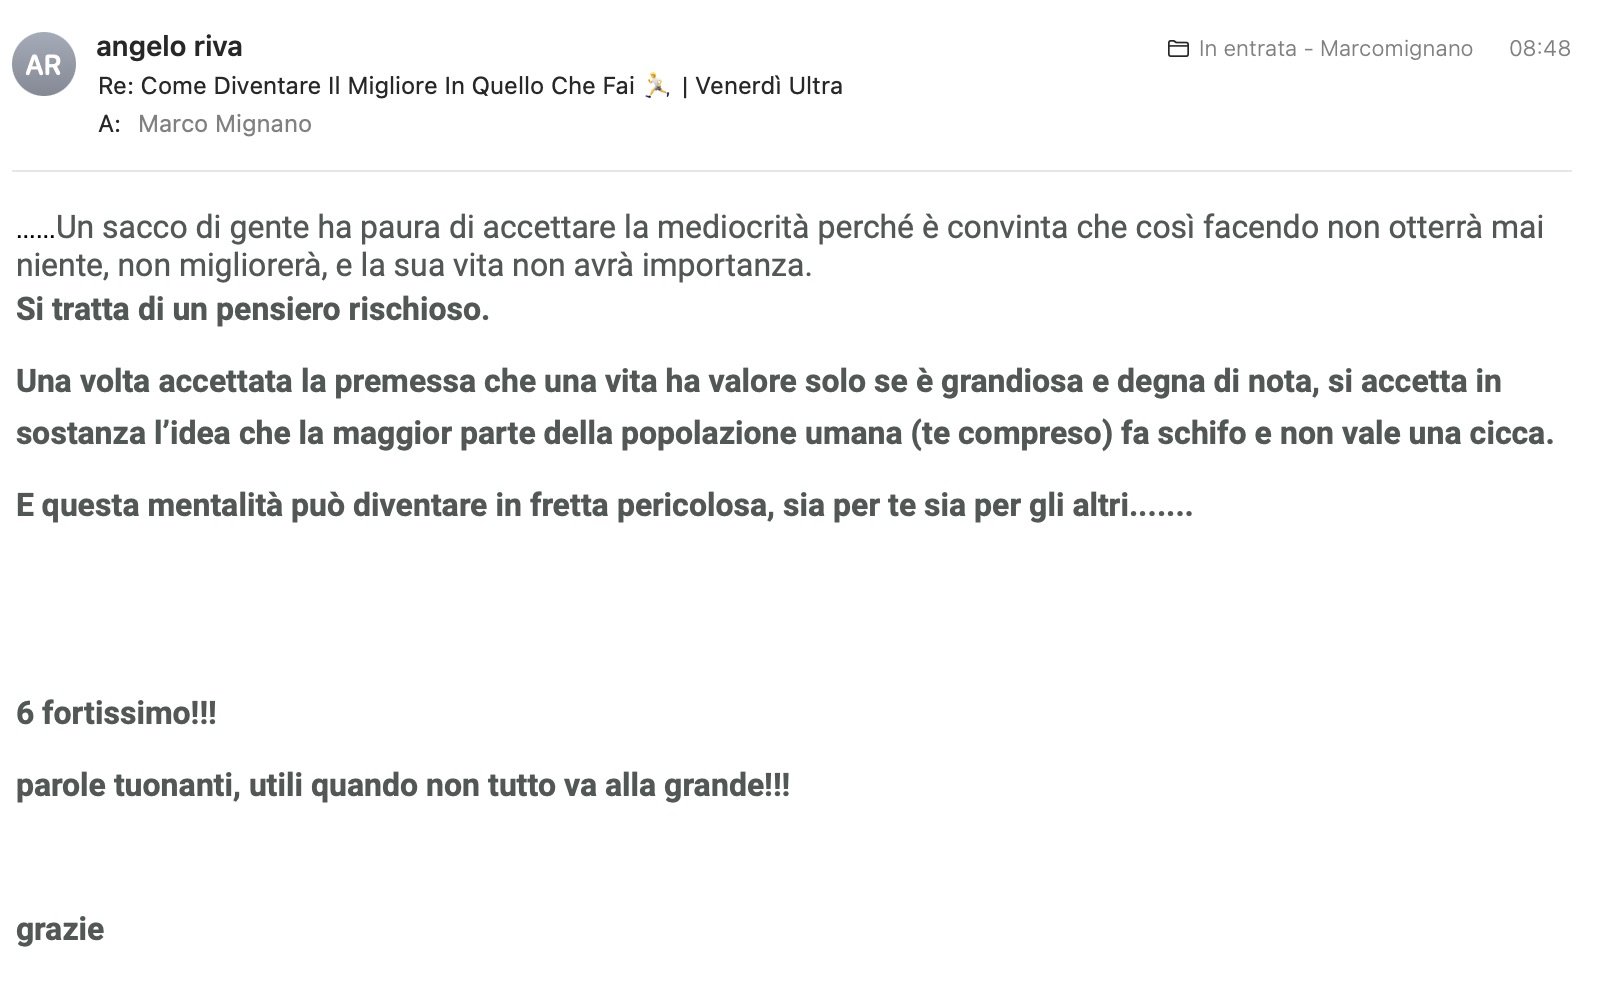Image resolution: width=1610 pixels, height=996 pixels.
Task: Click the line starting Una volta accettata
Action: 758,382
